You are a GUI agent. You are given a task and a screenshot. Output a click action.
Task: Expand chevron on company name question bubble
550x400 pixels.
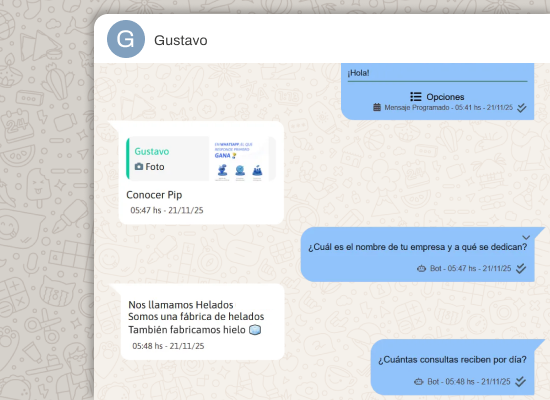point(526,238)
